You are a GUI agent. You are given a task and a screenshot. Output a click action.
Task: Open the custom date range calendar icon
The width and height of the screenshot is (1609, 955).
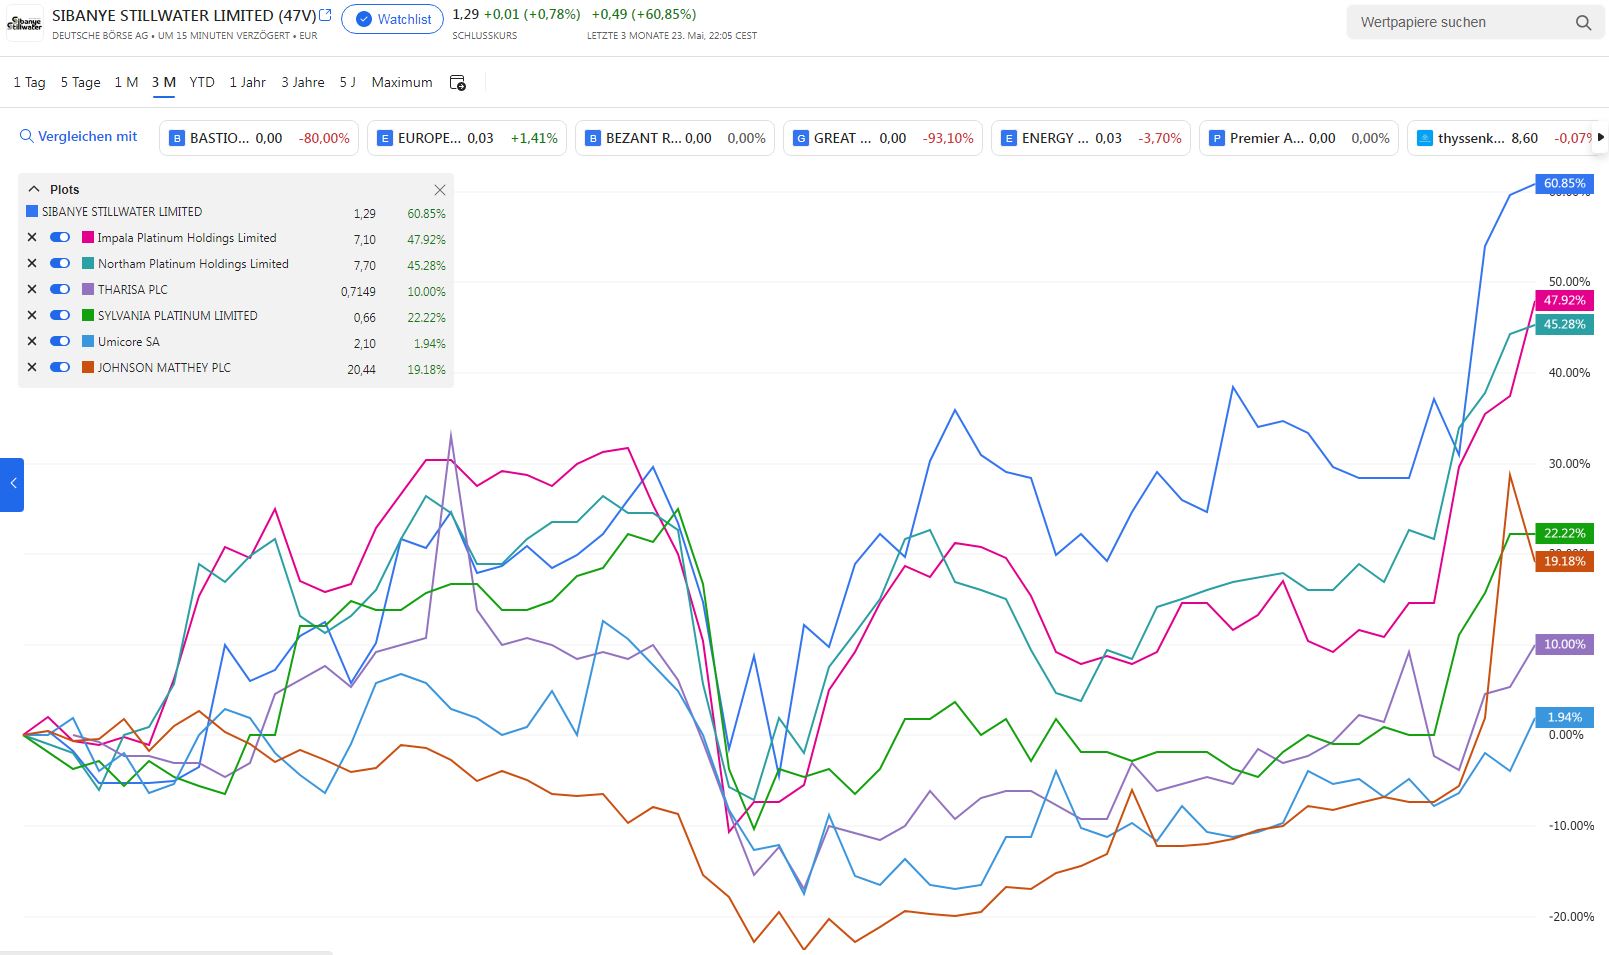[458, 83]
